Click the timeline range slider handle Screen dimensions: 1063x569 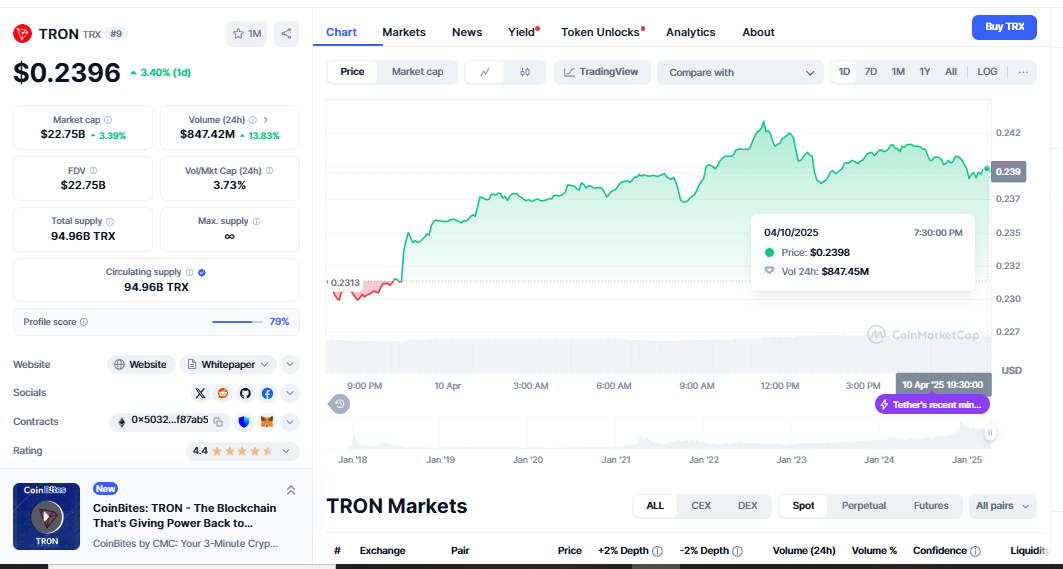(990, 433)
